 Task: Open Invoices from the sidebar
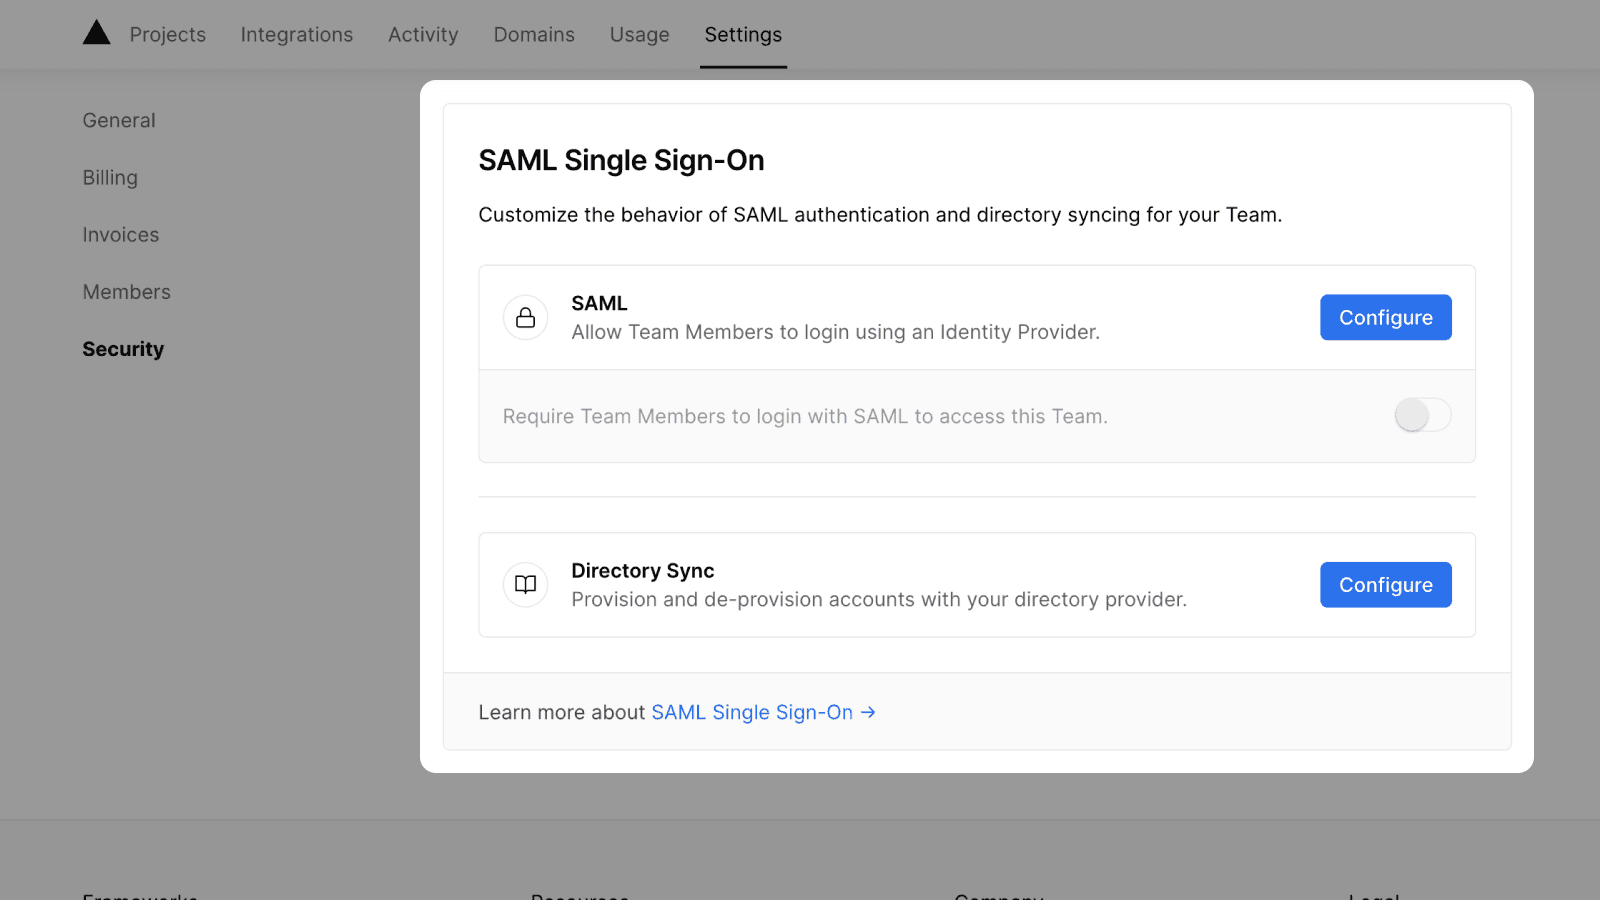click(121, 235)
